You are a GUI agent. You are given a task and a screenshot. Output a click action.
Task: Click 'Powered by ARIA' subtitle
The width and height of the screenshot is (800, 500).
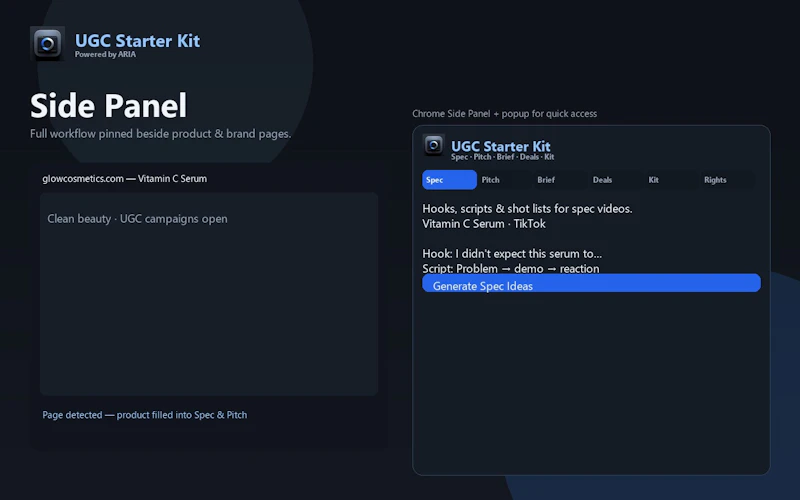pyautogui.click(x=105, y=55)
